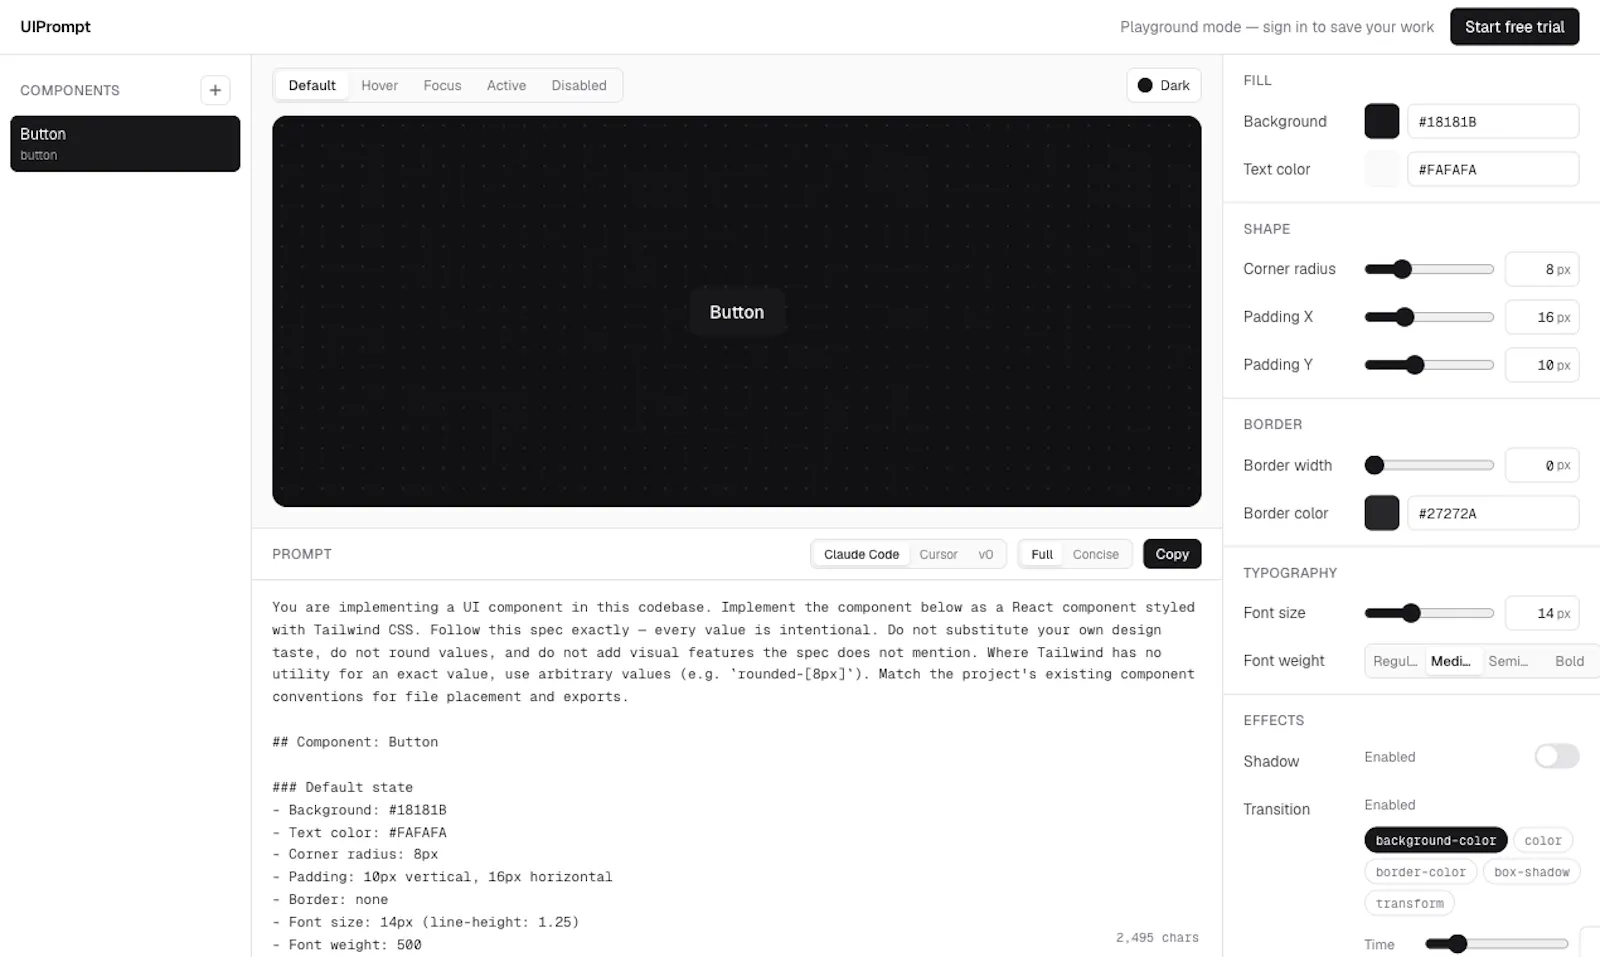Choose Concise prompt length

(1096, 554)
